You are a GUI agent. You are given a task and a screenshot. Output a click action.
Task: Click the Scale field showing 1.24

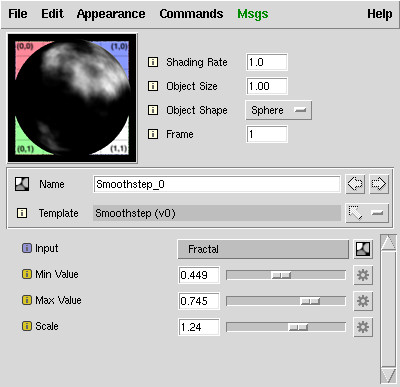point(199,327)
